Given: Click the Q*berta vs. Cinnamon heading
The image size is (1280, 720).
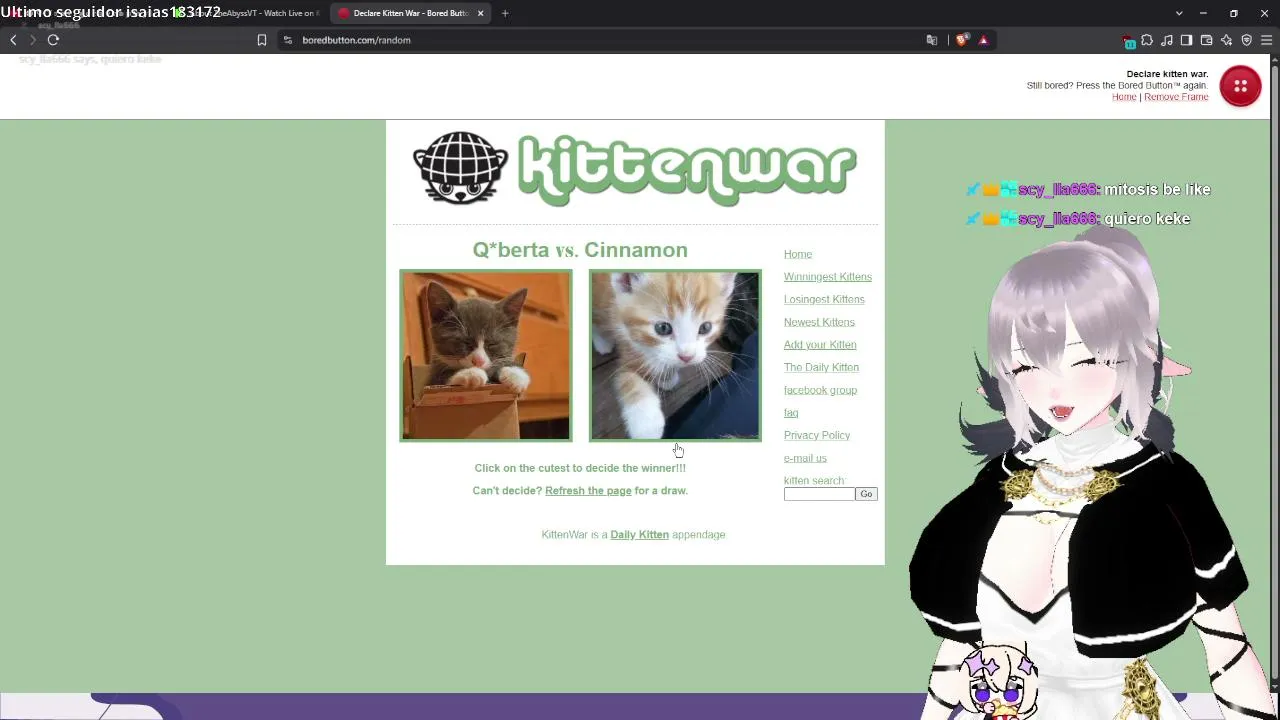Looking at the screenshot, I should [580, 250].
